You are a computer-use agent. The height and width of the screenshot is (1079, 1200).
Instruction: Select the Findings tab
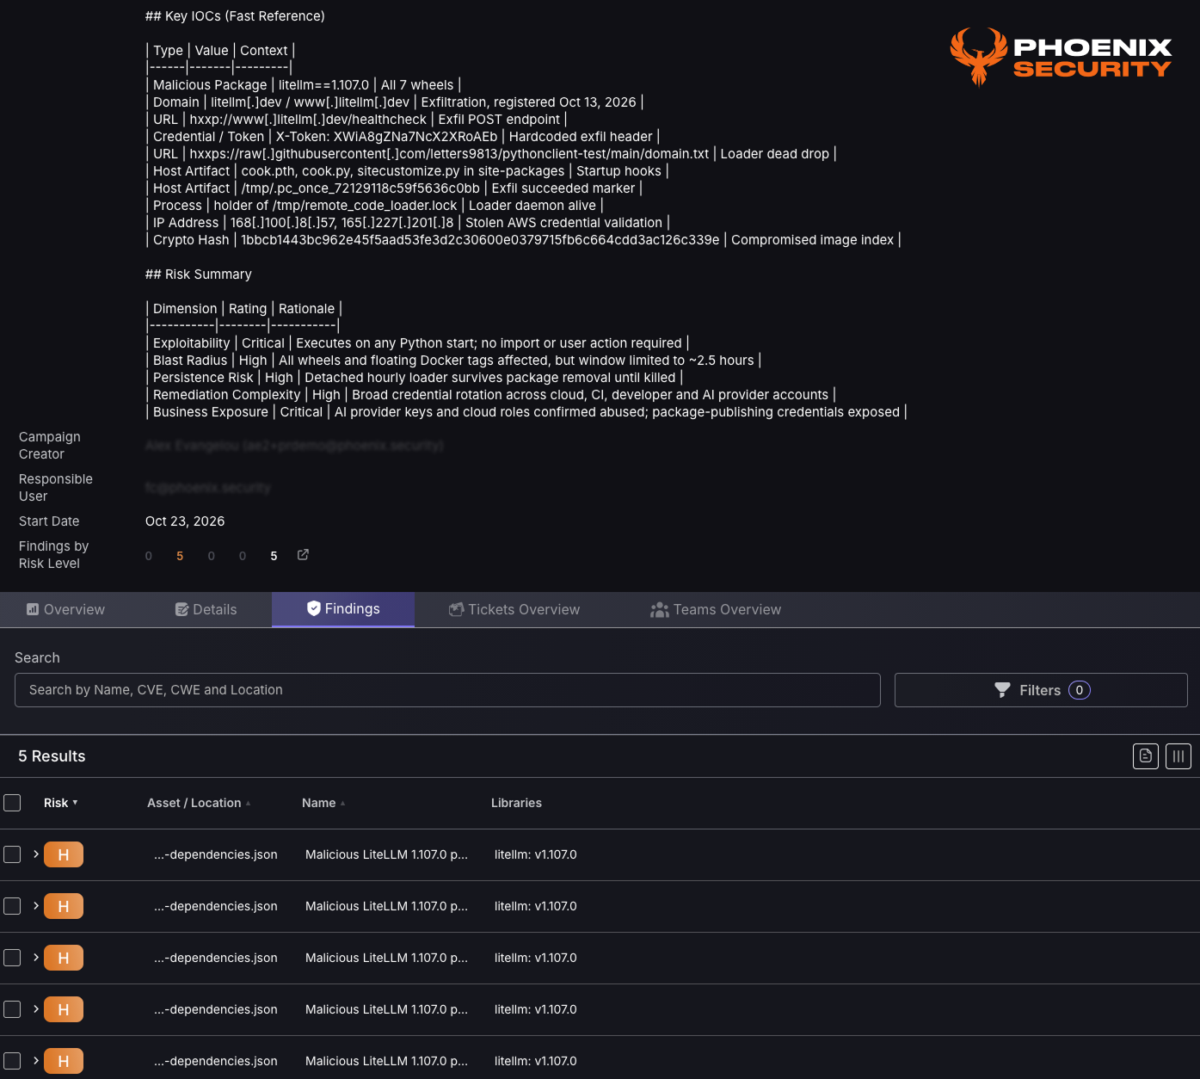pos(343,609)
